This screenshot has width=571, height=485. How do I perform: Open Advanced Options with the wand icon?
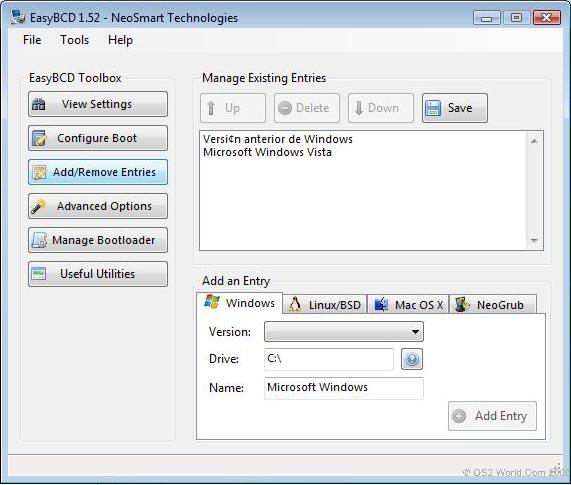point(98,206)
